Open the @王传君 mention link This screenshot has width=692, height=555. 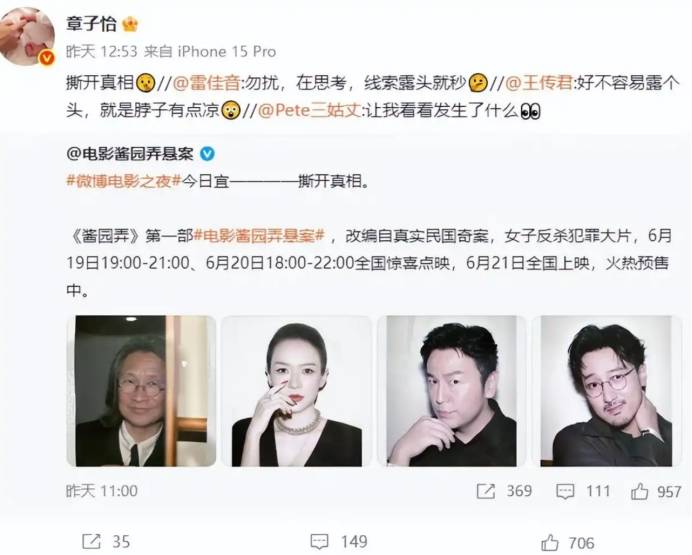[x=539, y=82]
